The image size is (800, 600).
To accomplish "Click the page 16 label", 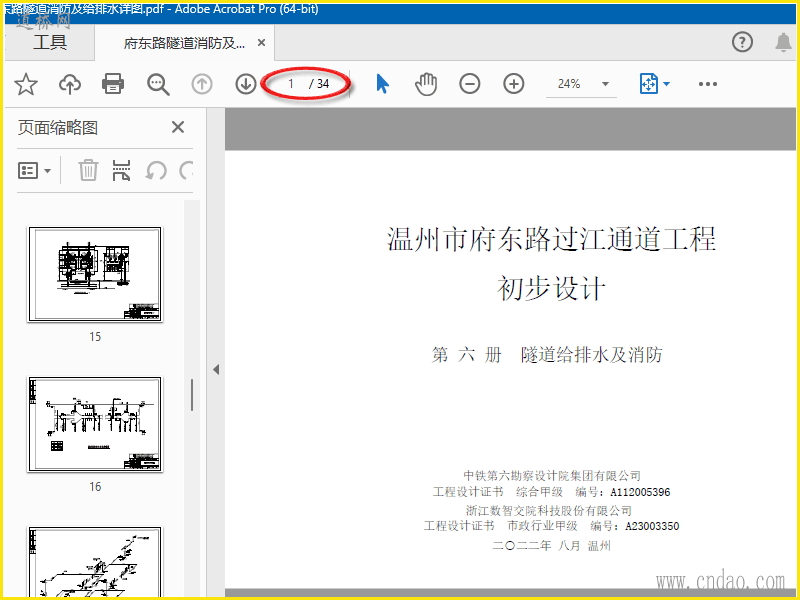I will tap(95, 487).
